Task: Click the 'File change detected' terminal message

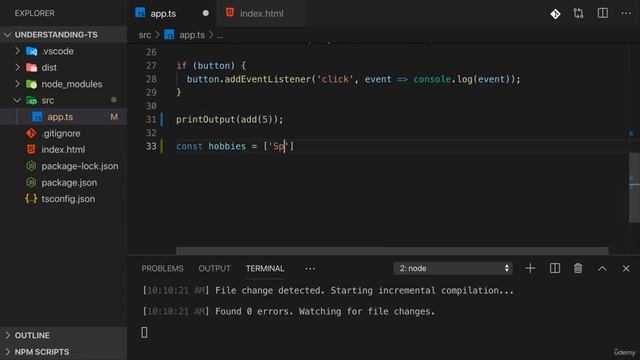Action: pos(364,291)
